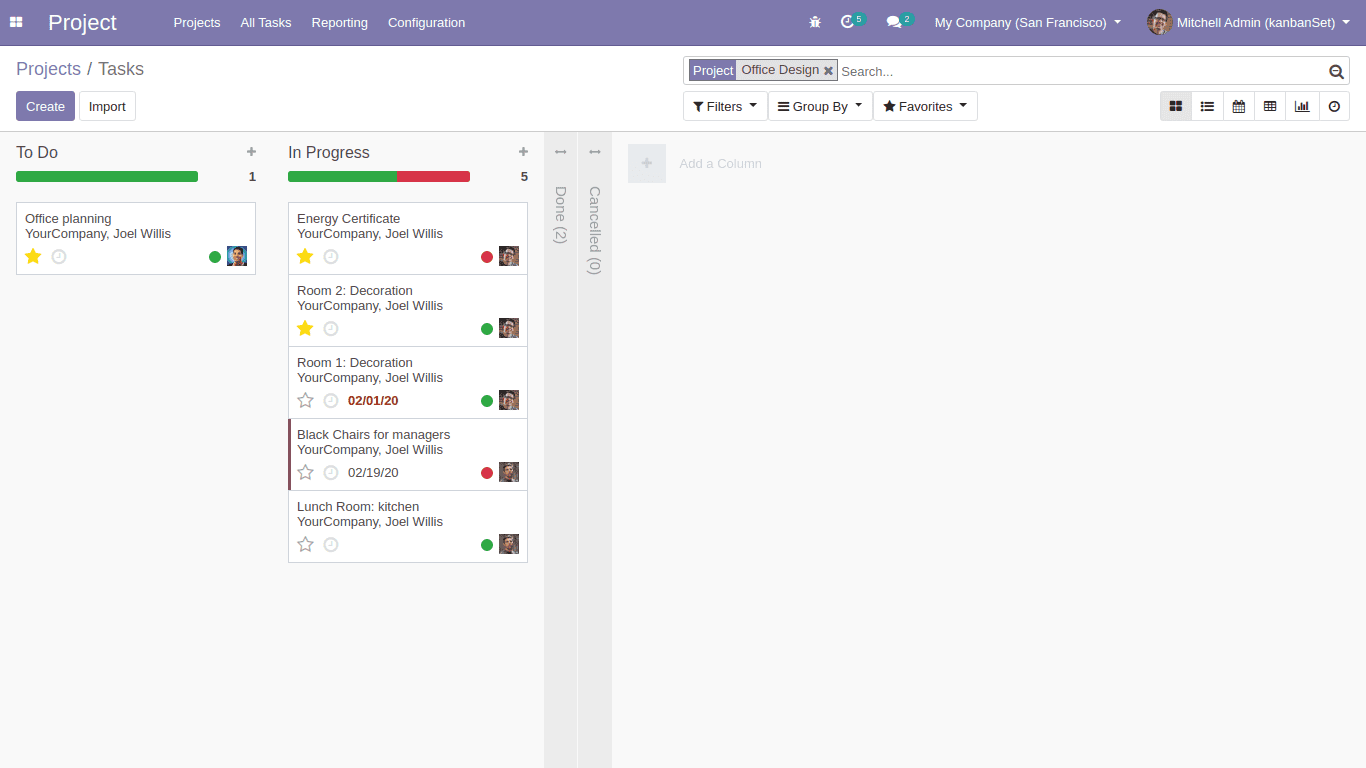Open the My Company (San Francisco) selector

[x=1027, y=22]
